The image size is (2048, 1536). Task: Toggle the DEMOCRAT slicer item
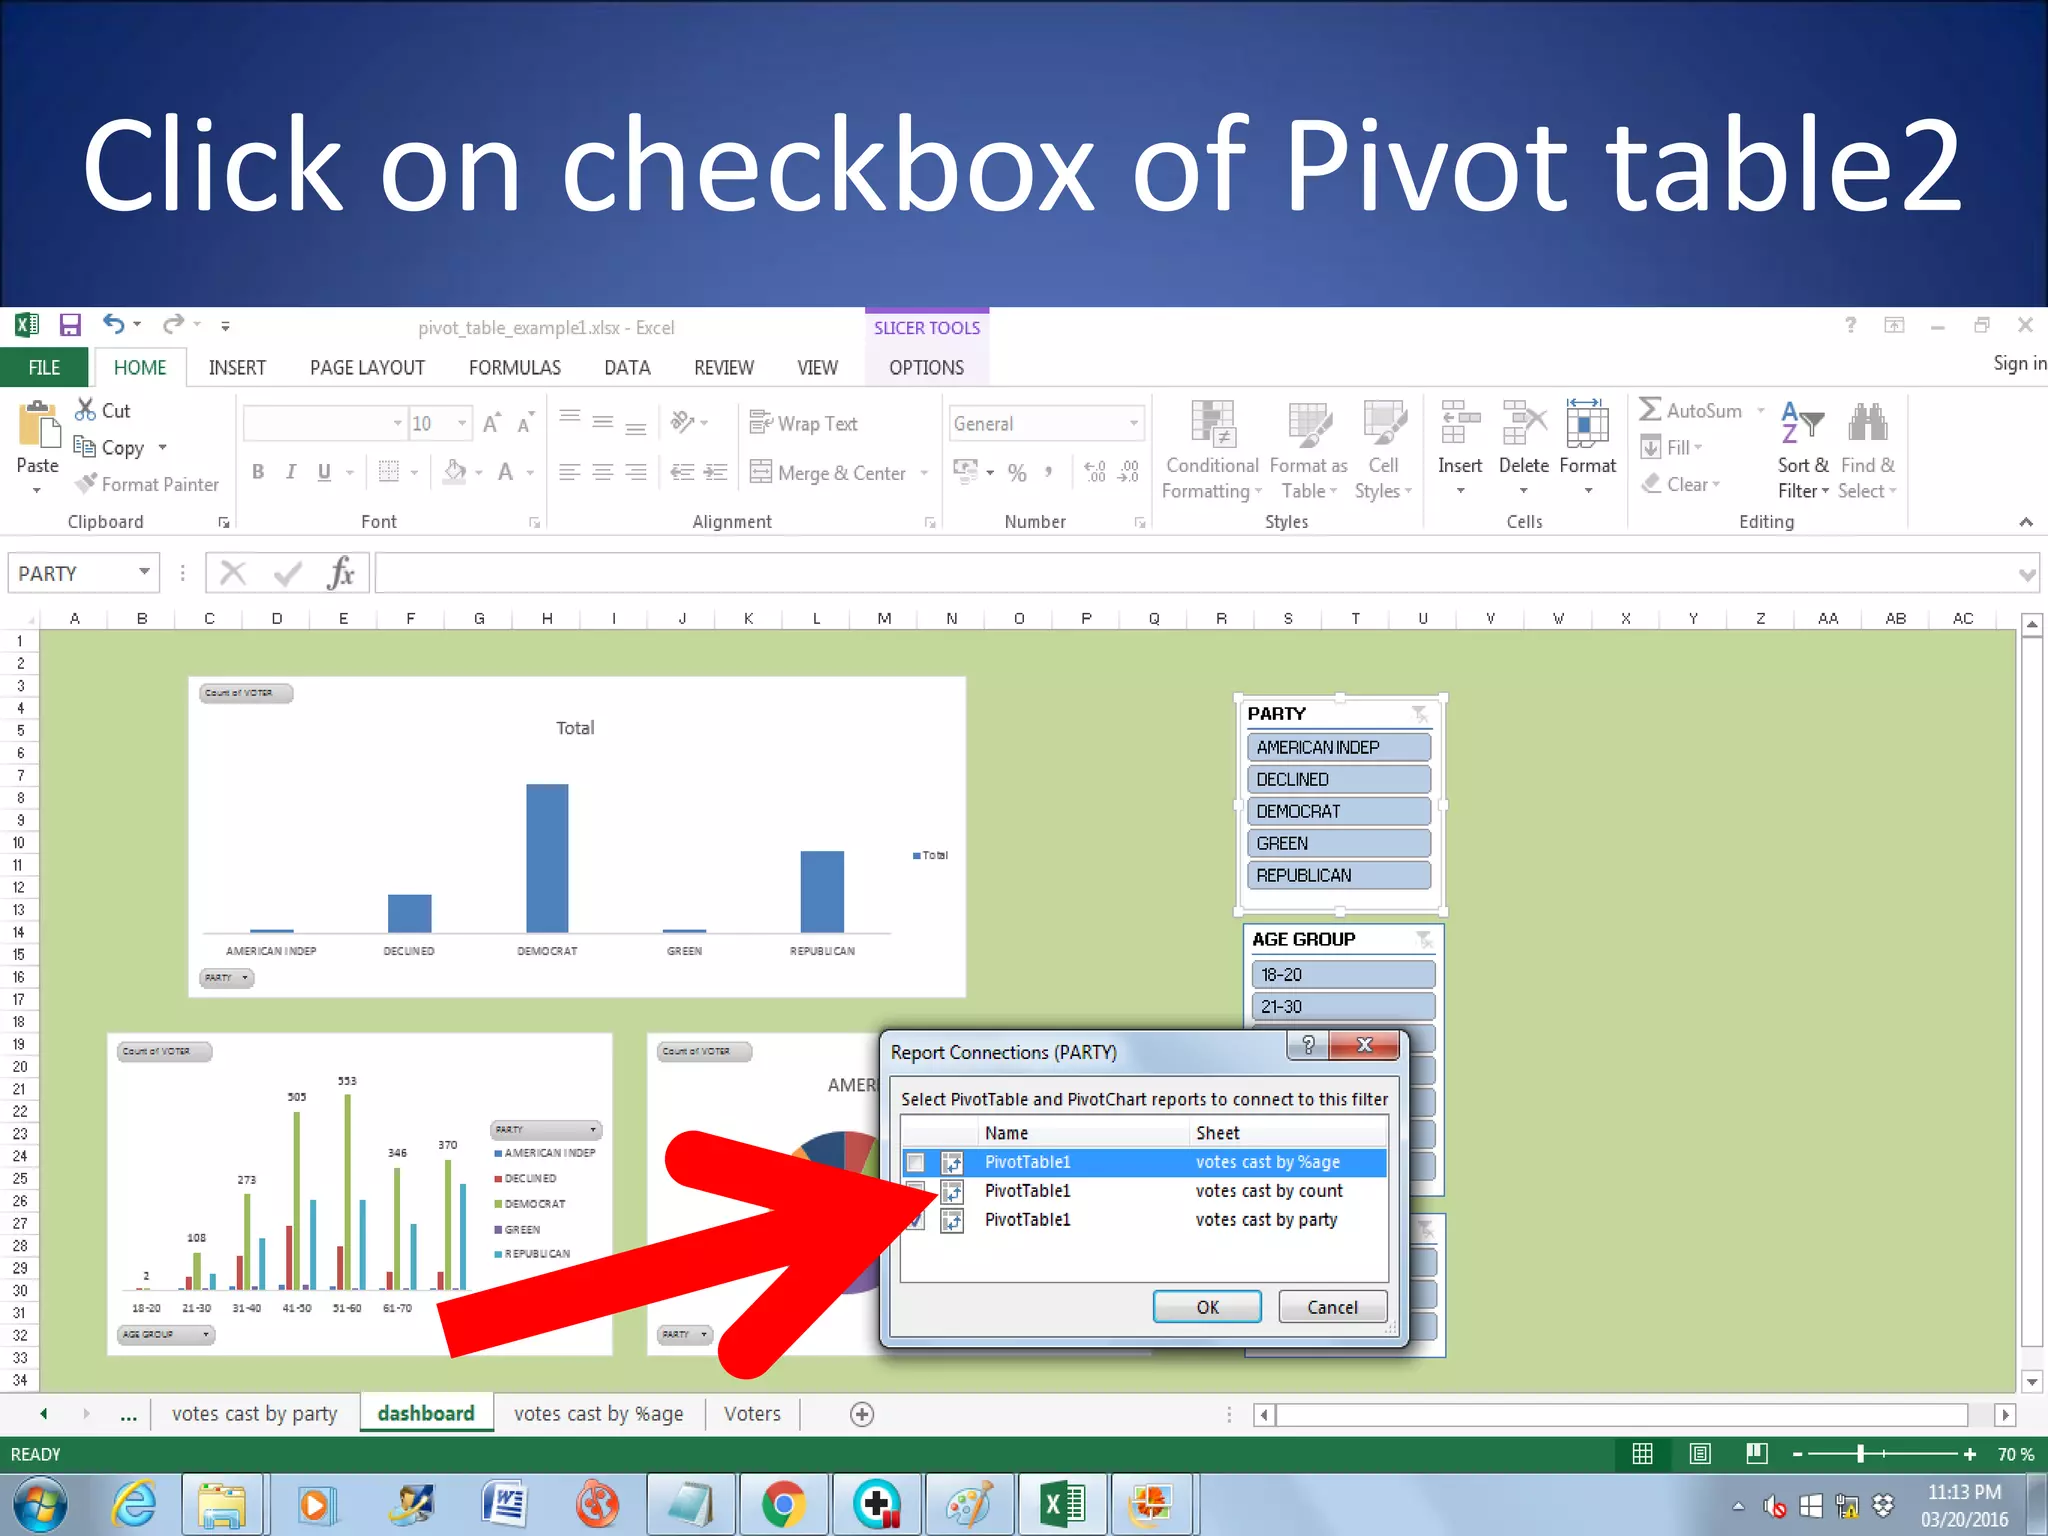click(1339, 811)
